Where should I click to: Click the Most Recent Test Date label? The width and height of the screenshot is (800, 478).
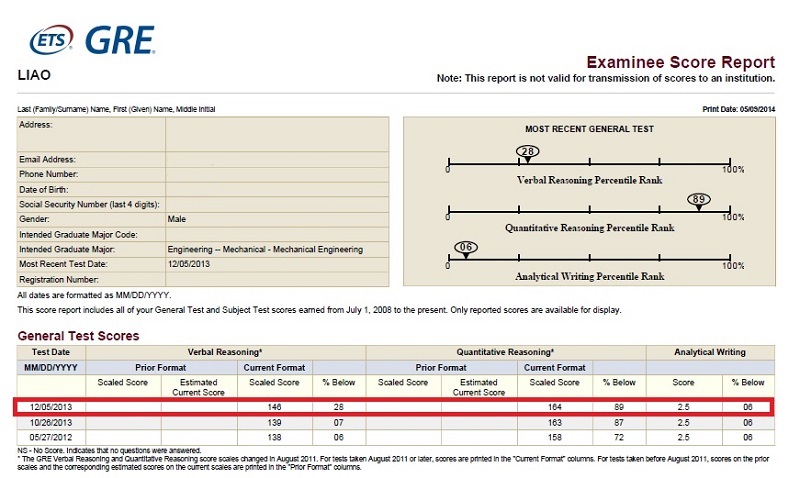63,264
